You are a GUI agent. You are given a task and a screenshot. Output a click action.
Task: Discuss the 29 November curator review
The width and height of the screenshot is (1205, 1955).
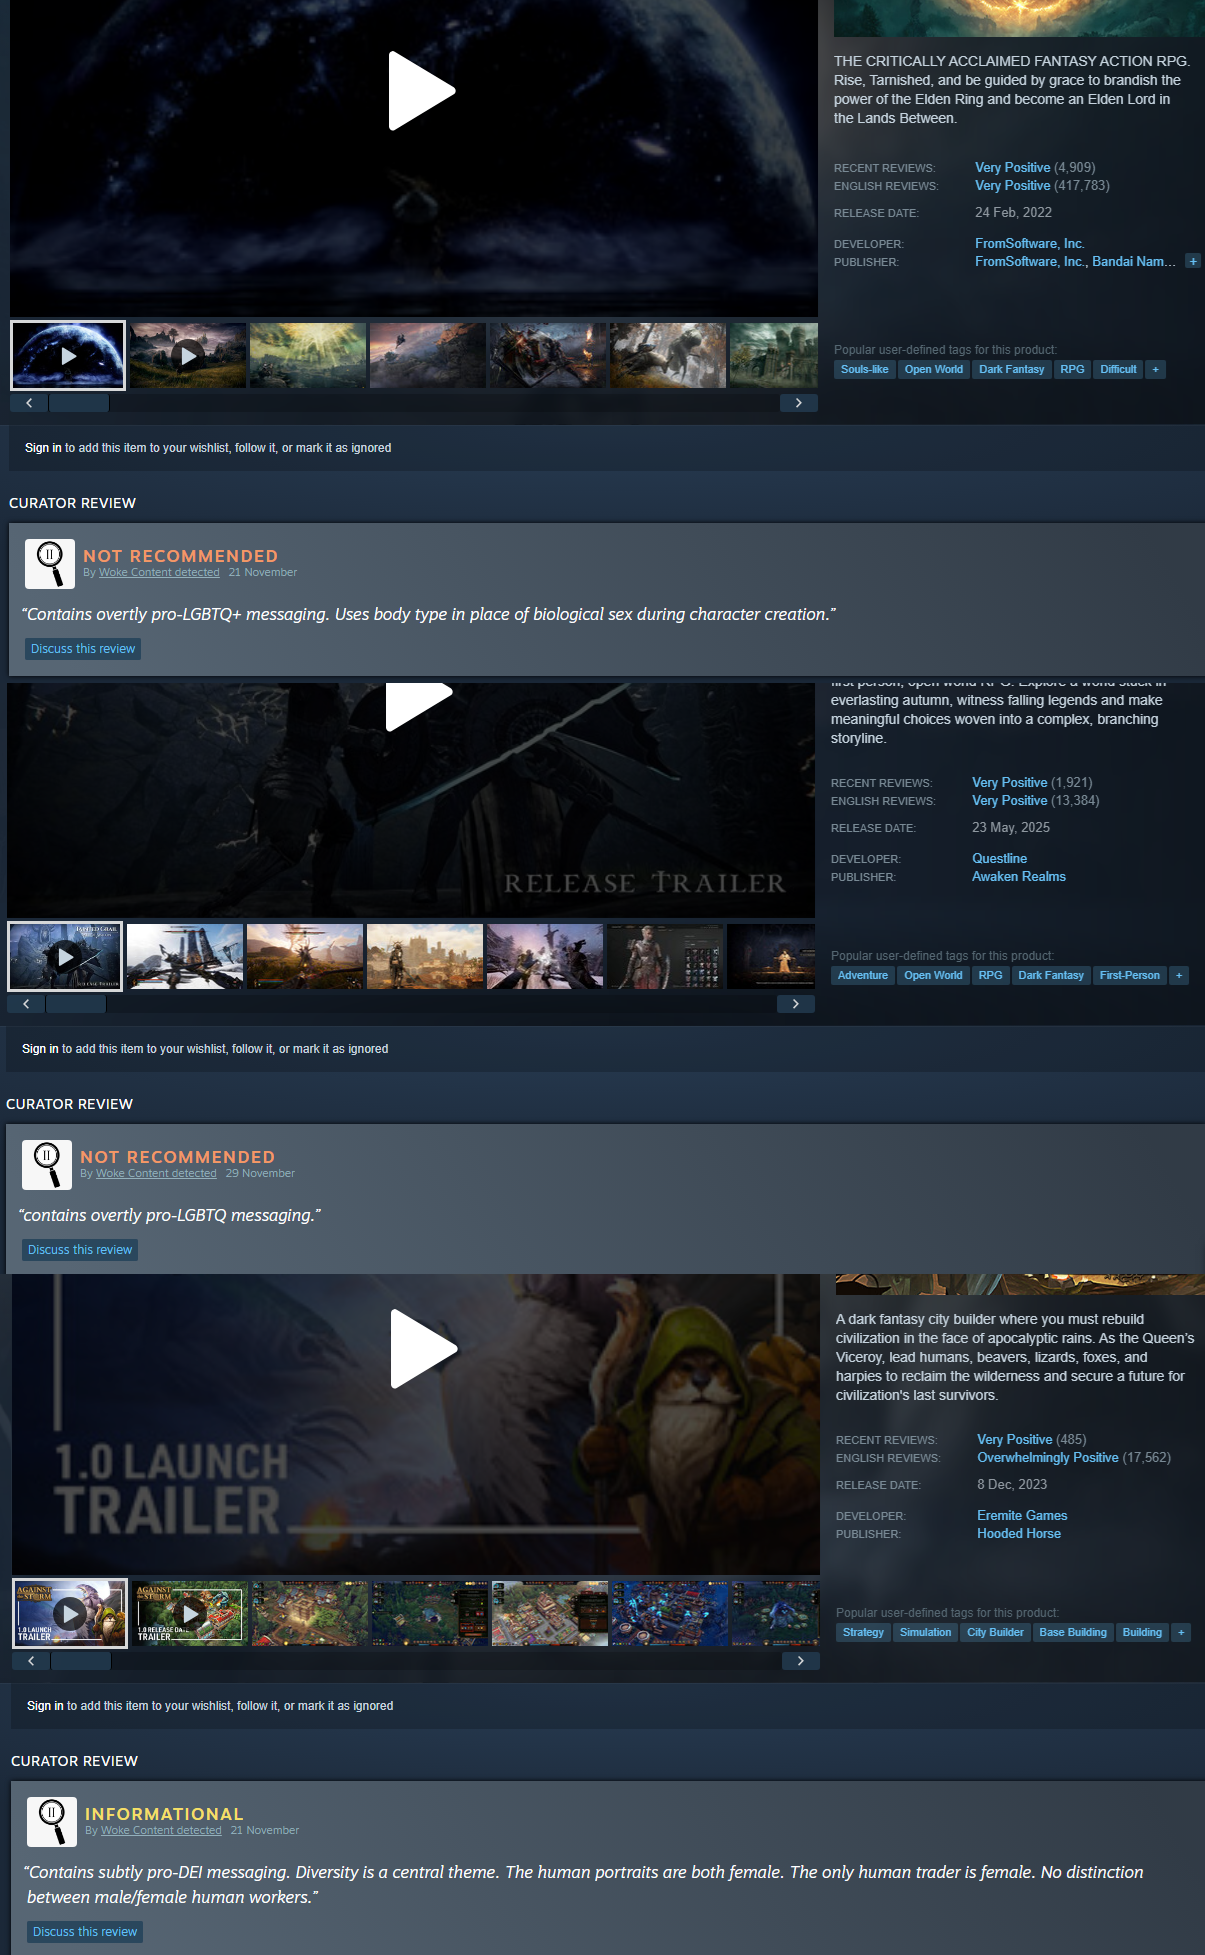tap(80, 1250)
